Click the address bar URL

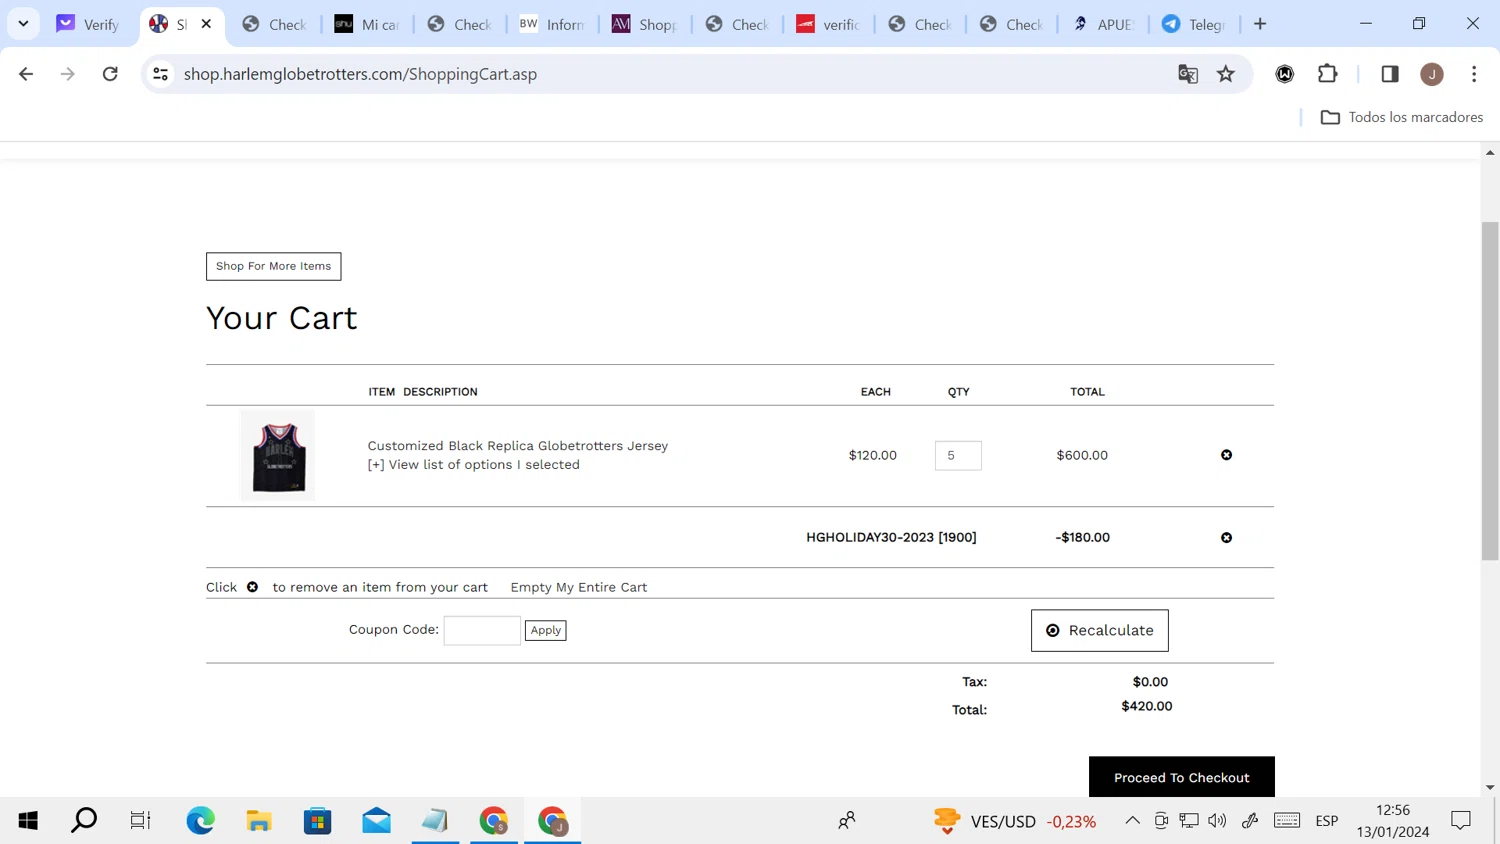(x=360, y=74)
